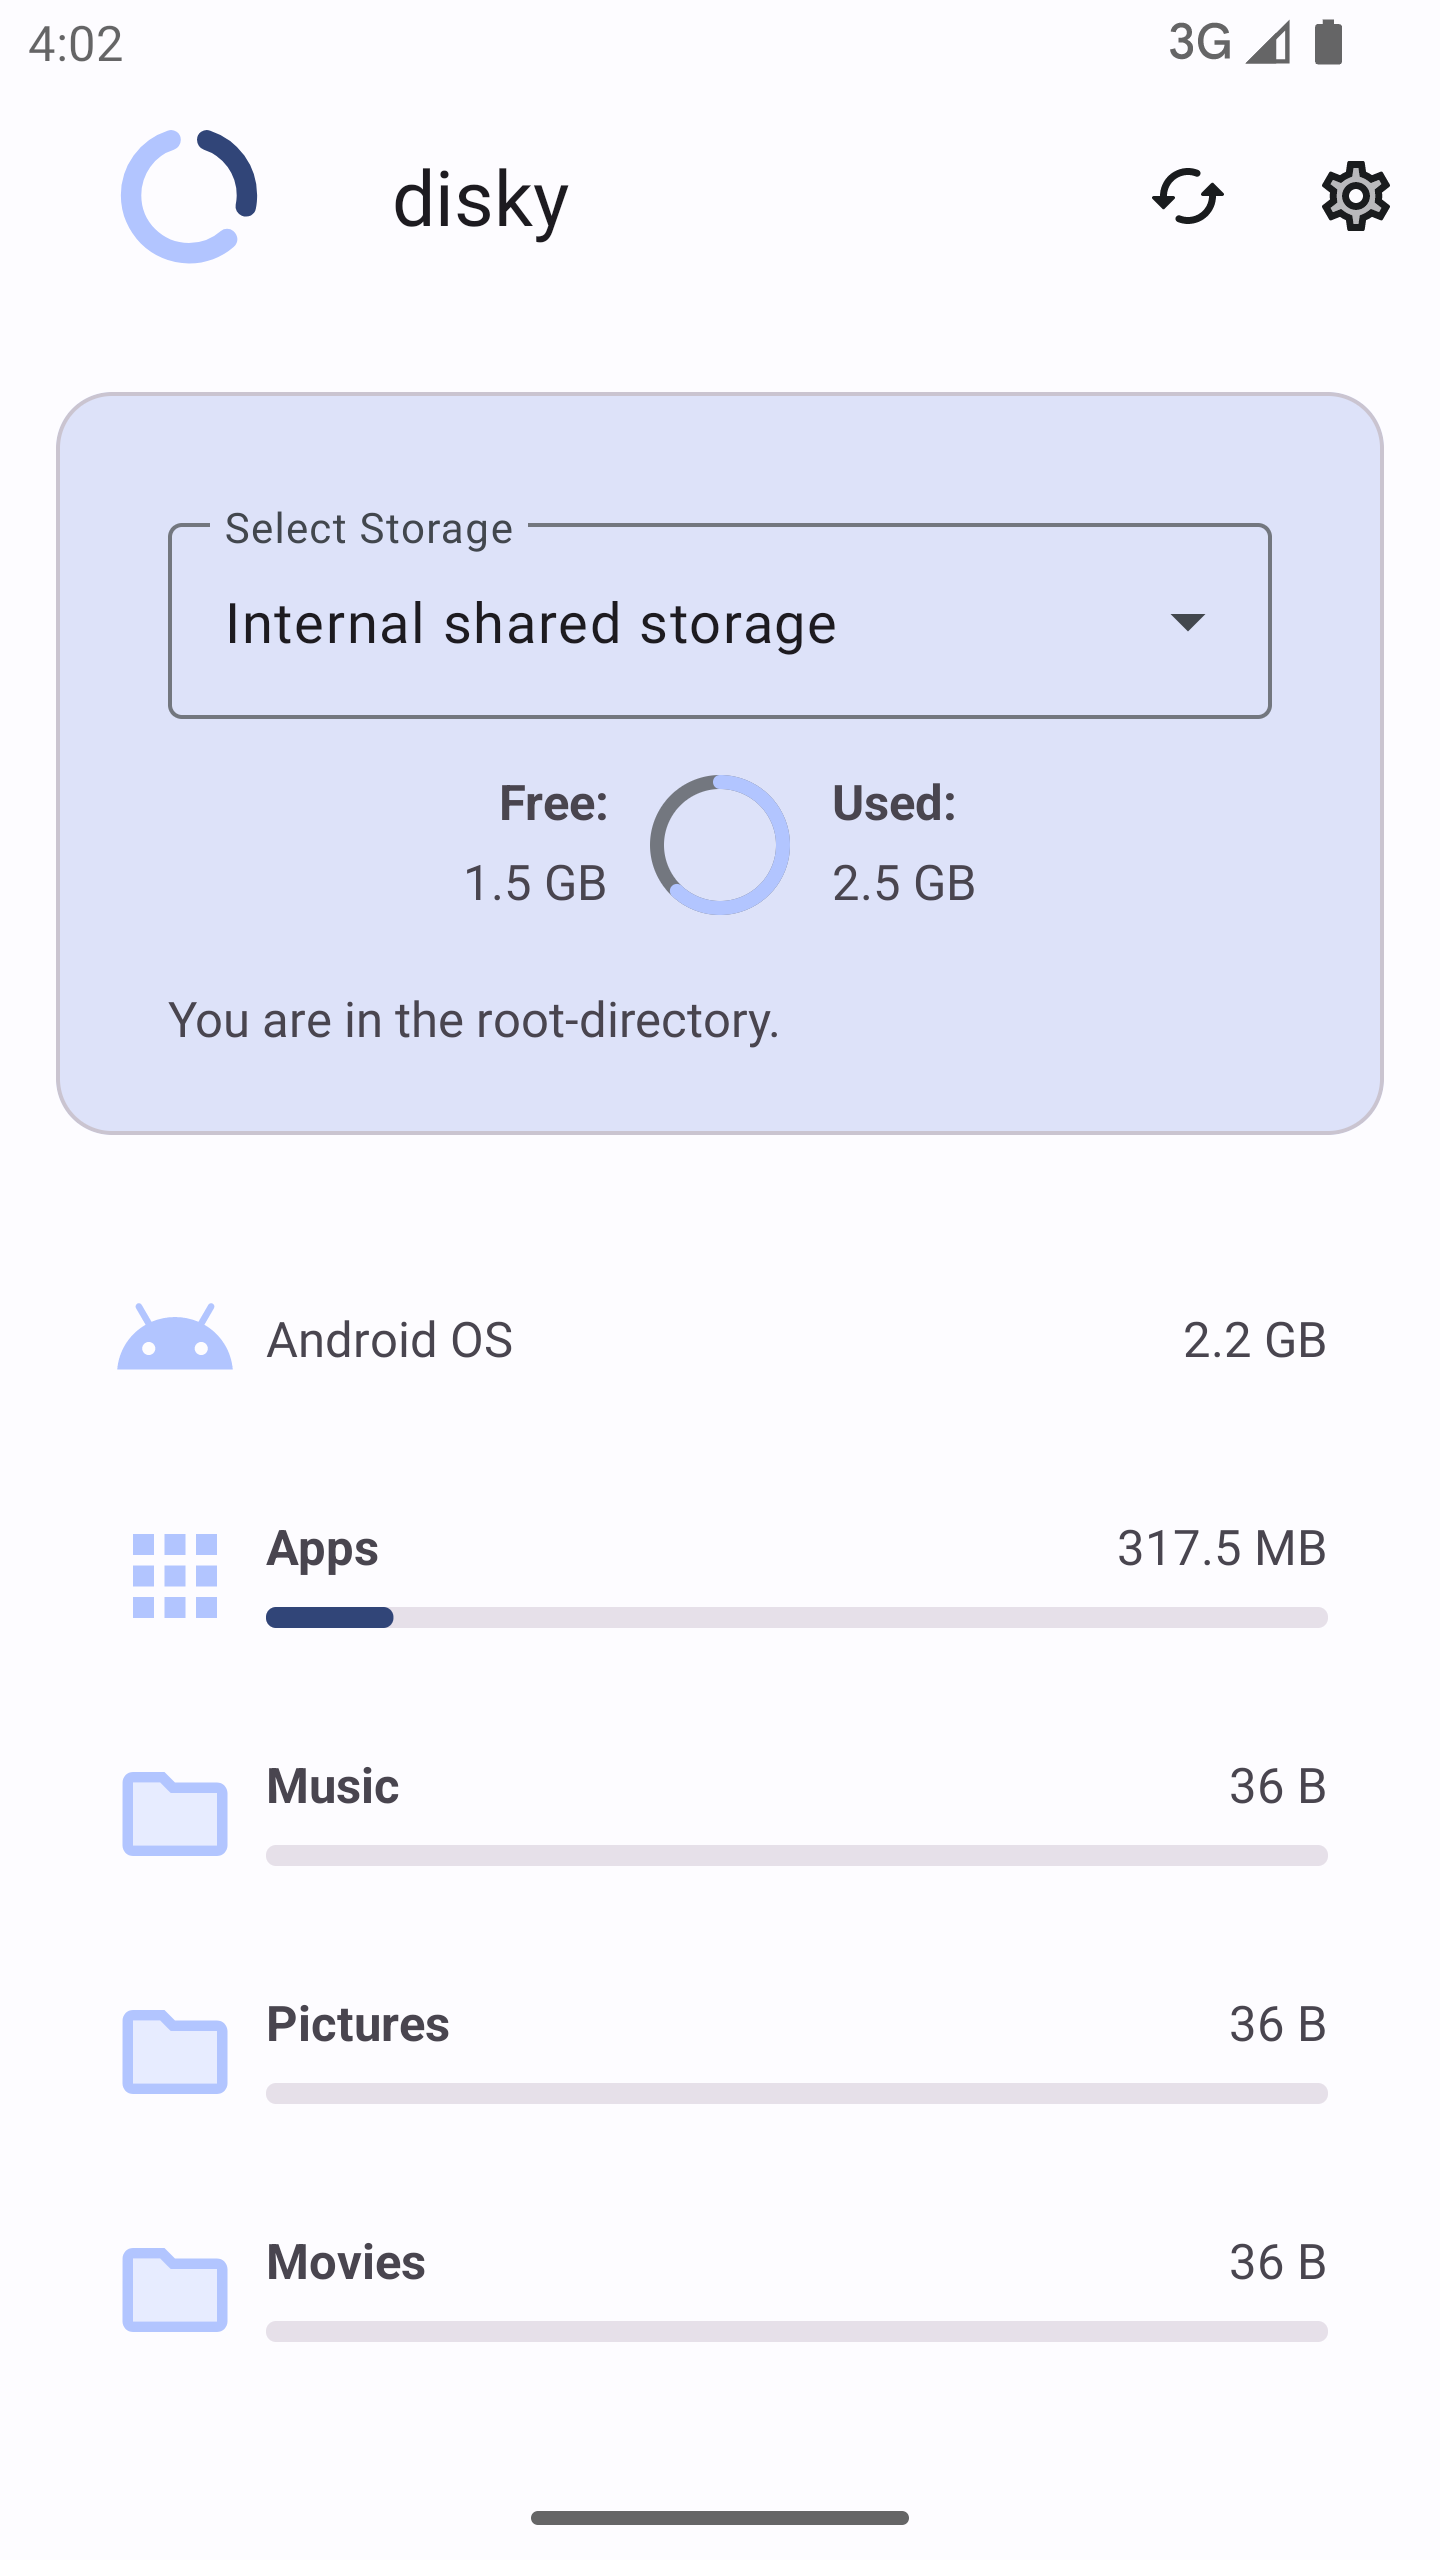
Task: Tap the Music folder icon
Action: click(175, 1813)
